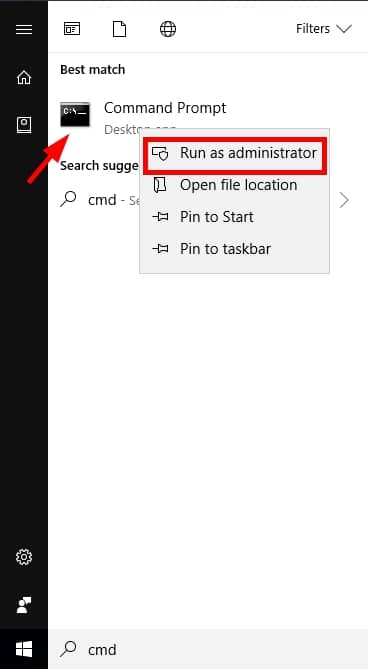This screenshot has height=669, width=368.
Task: Filter results by Apps icon
Action: tap(72, 29)
